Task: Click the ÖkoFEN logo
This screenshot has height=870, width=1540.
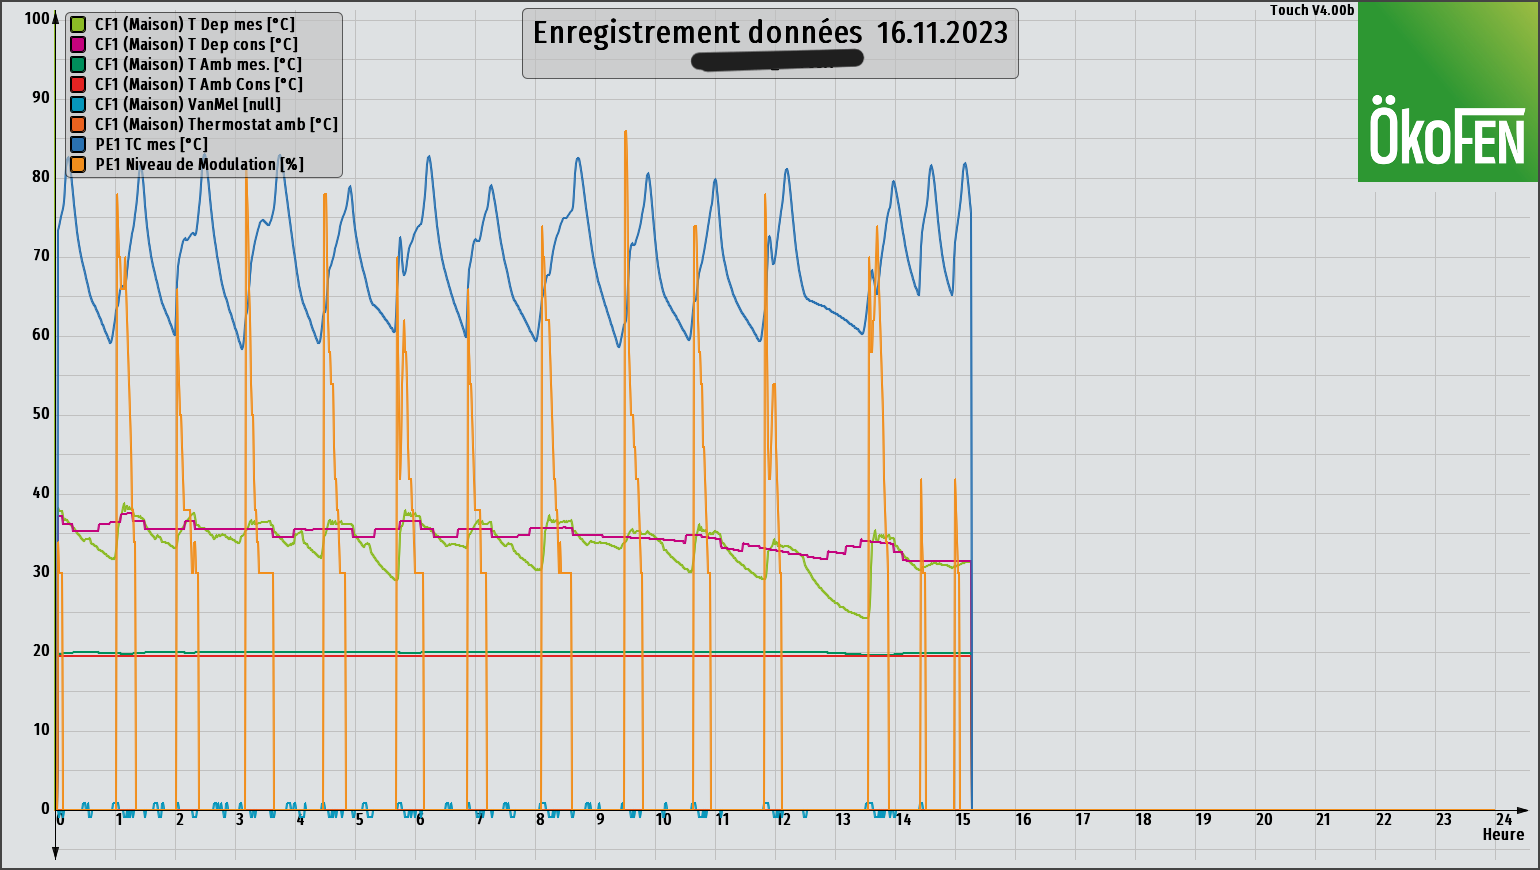Action: pyautogui.click(x=1448, y=91)
